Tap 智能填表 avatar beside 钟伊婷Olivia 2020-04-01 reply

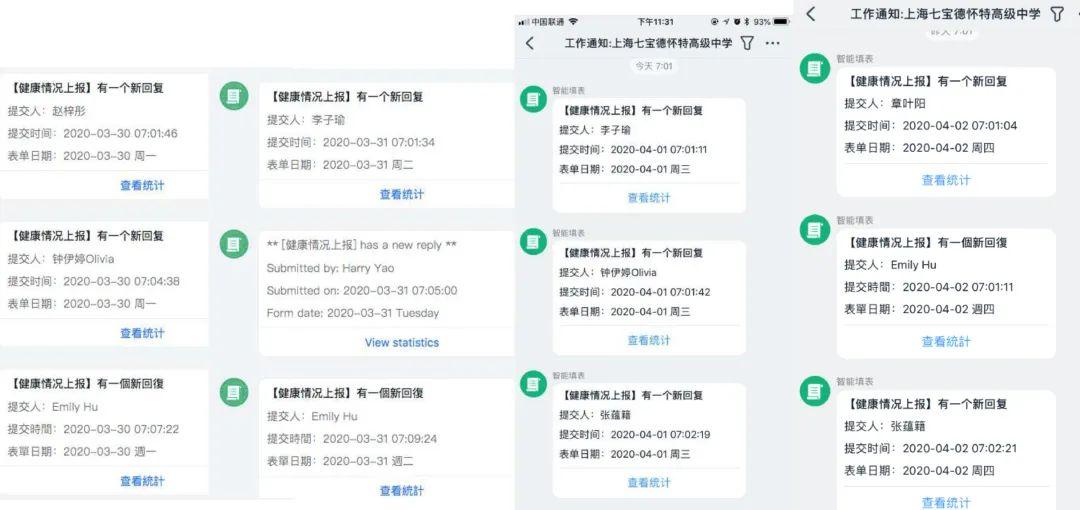(533, 241)
